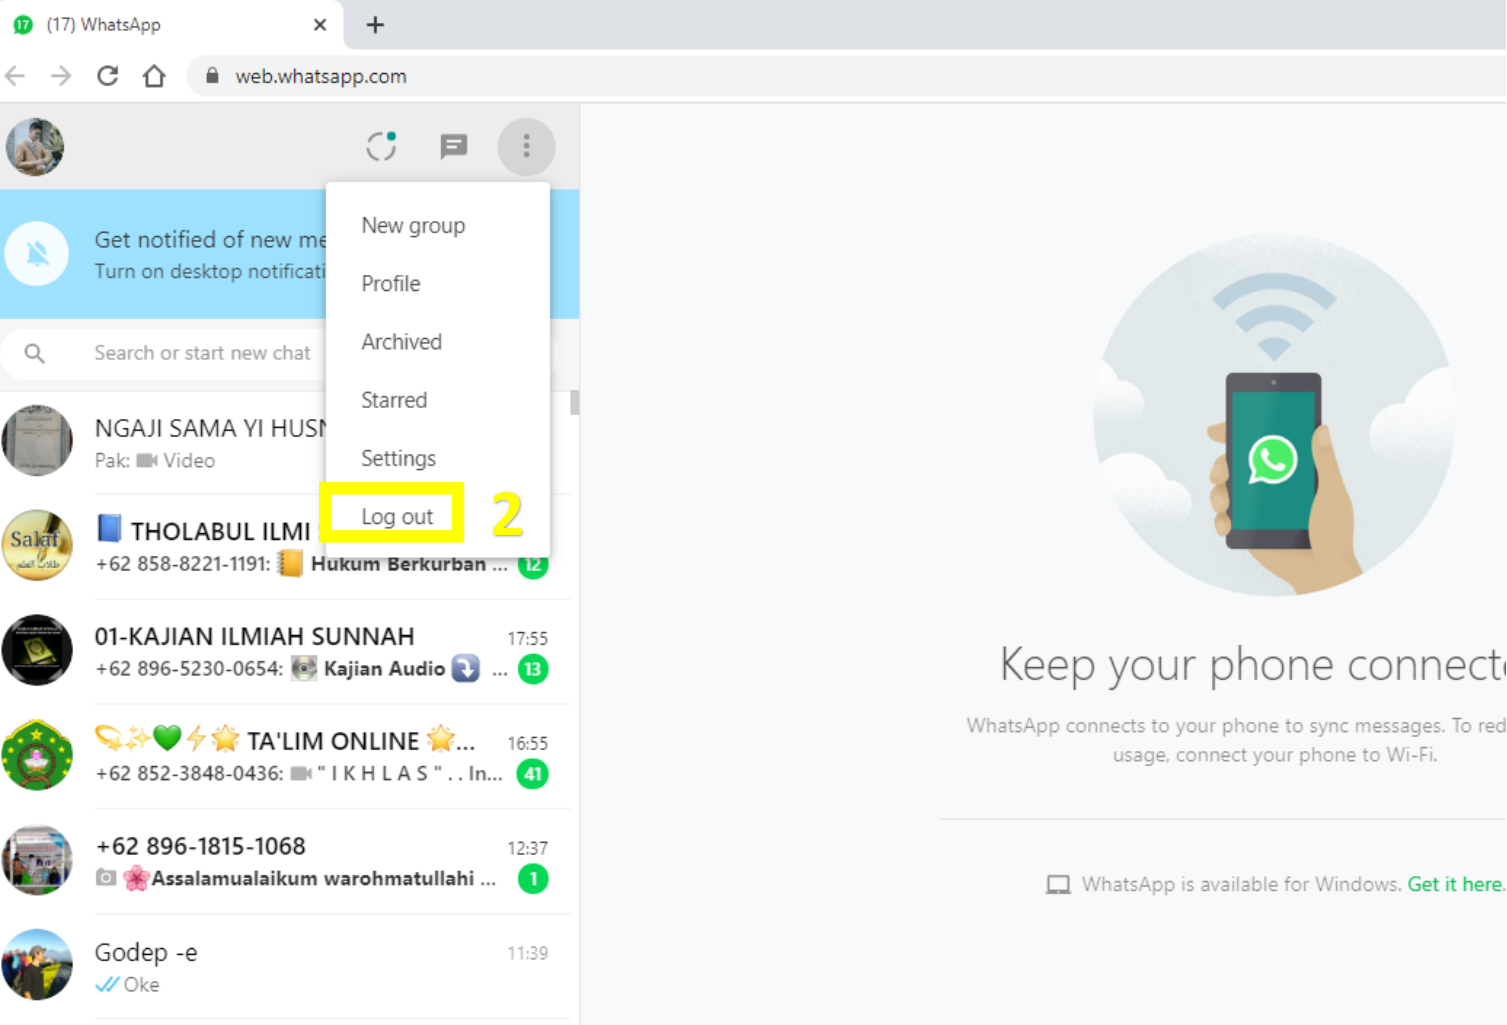Click the browser Home icon
Screen dimensions: 1507x1025
(x=154, y=76)
